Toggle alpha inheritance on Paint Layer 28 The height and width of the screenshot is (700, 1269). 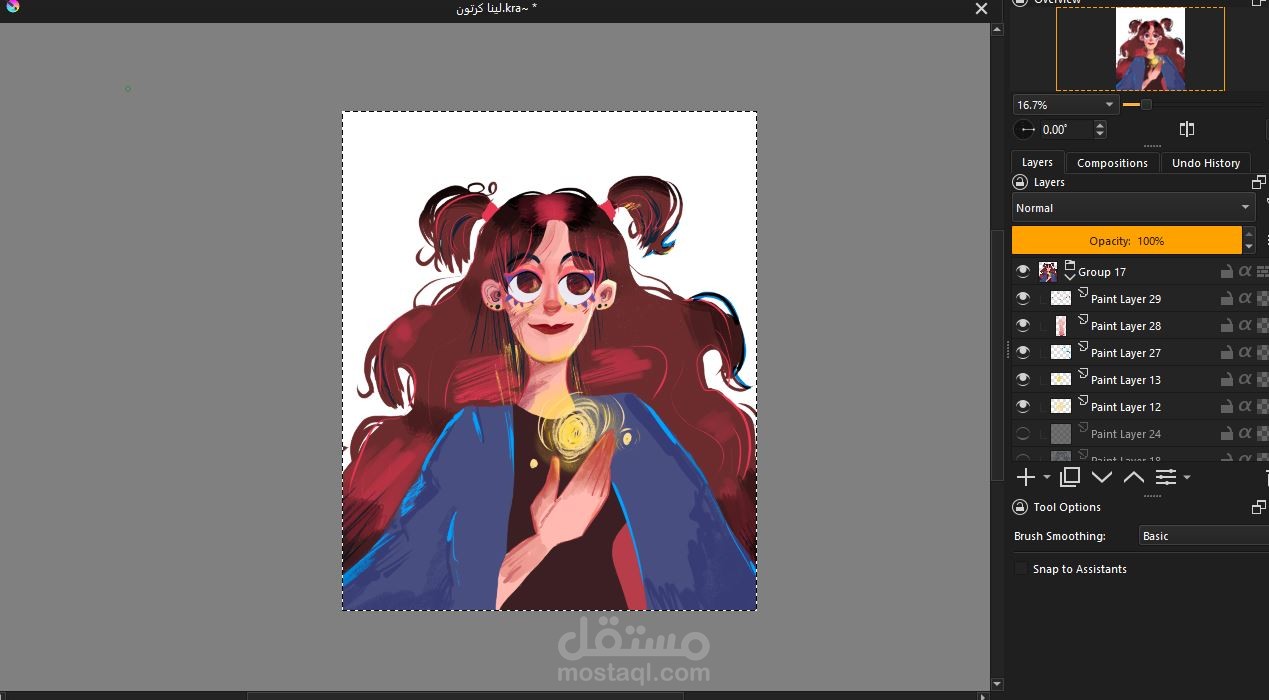tap(1245, 326)
